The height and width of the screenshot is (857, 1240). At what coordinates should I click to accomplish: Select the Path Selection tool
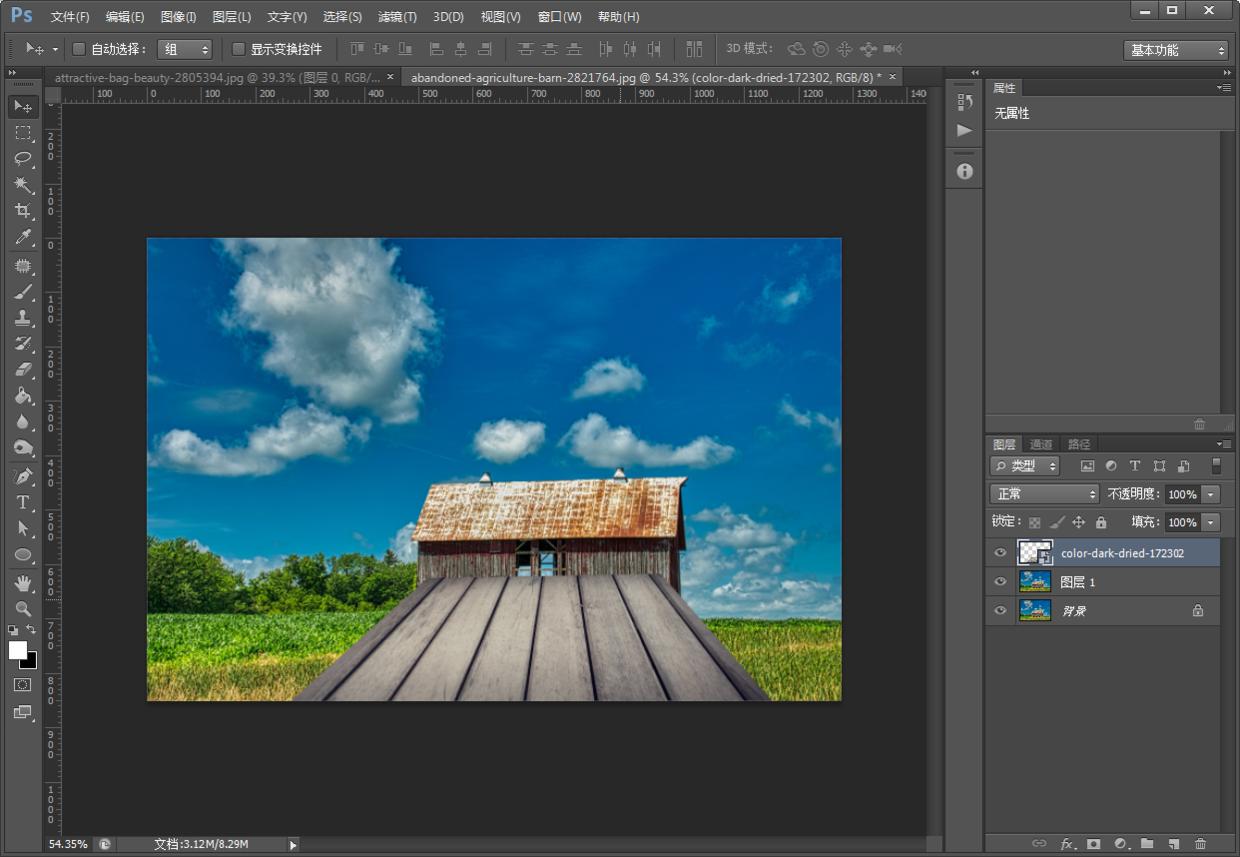(x=23, y=528)
